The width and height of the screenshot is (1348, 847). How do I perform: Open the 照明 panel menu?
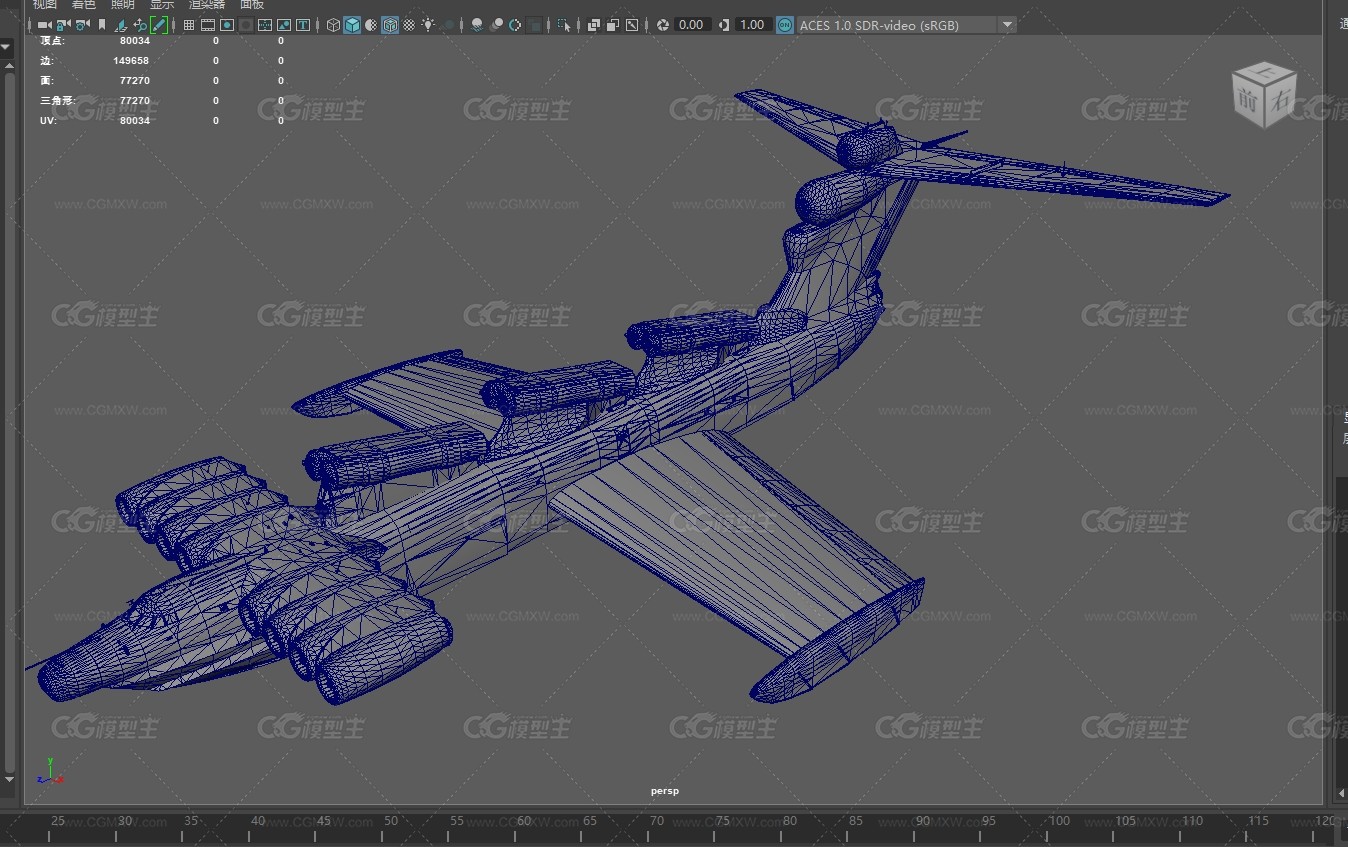click(x=123, y=4)
